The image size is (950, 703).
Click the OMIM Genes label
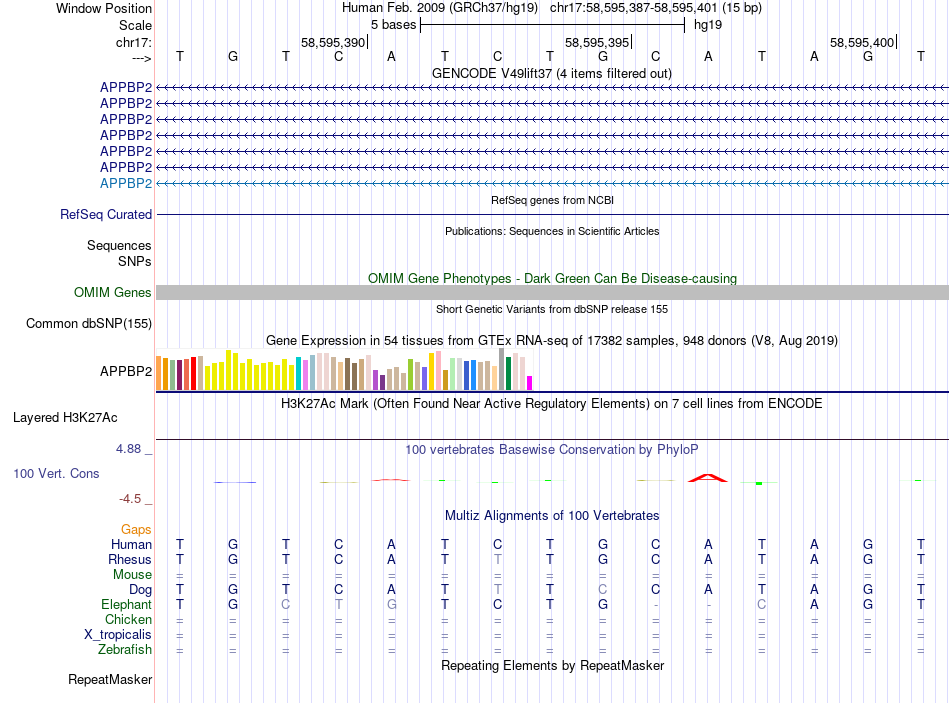click(x=113, y=292)
